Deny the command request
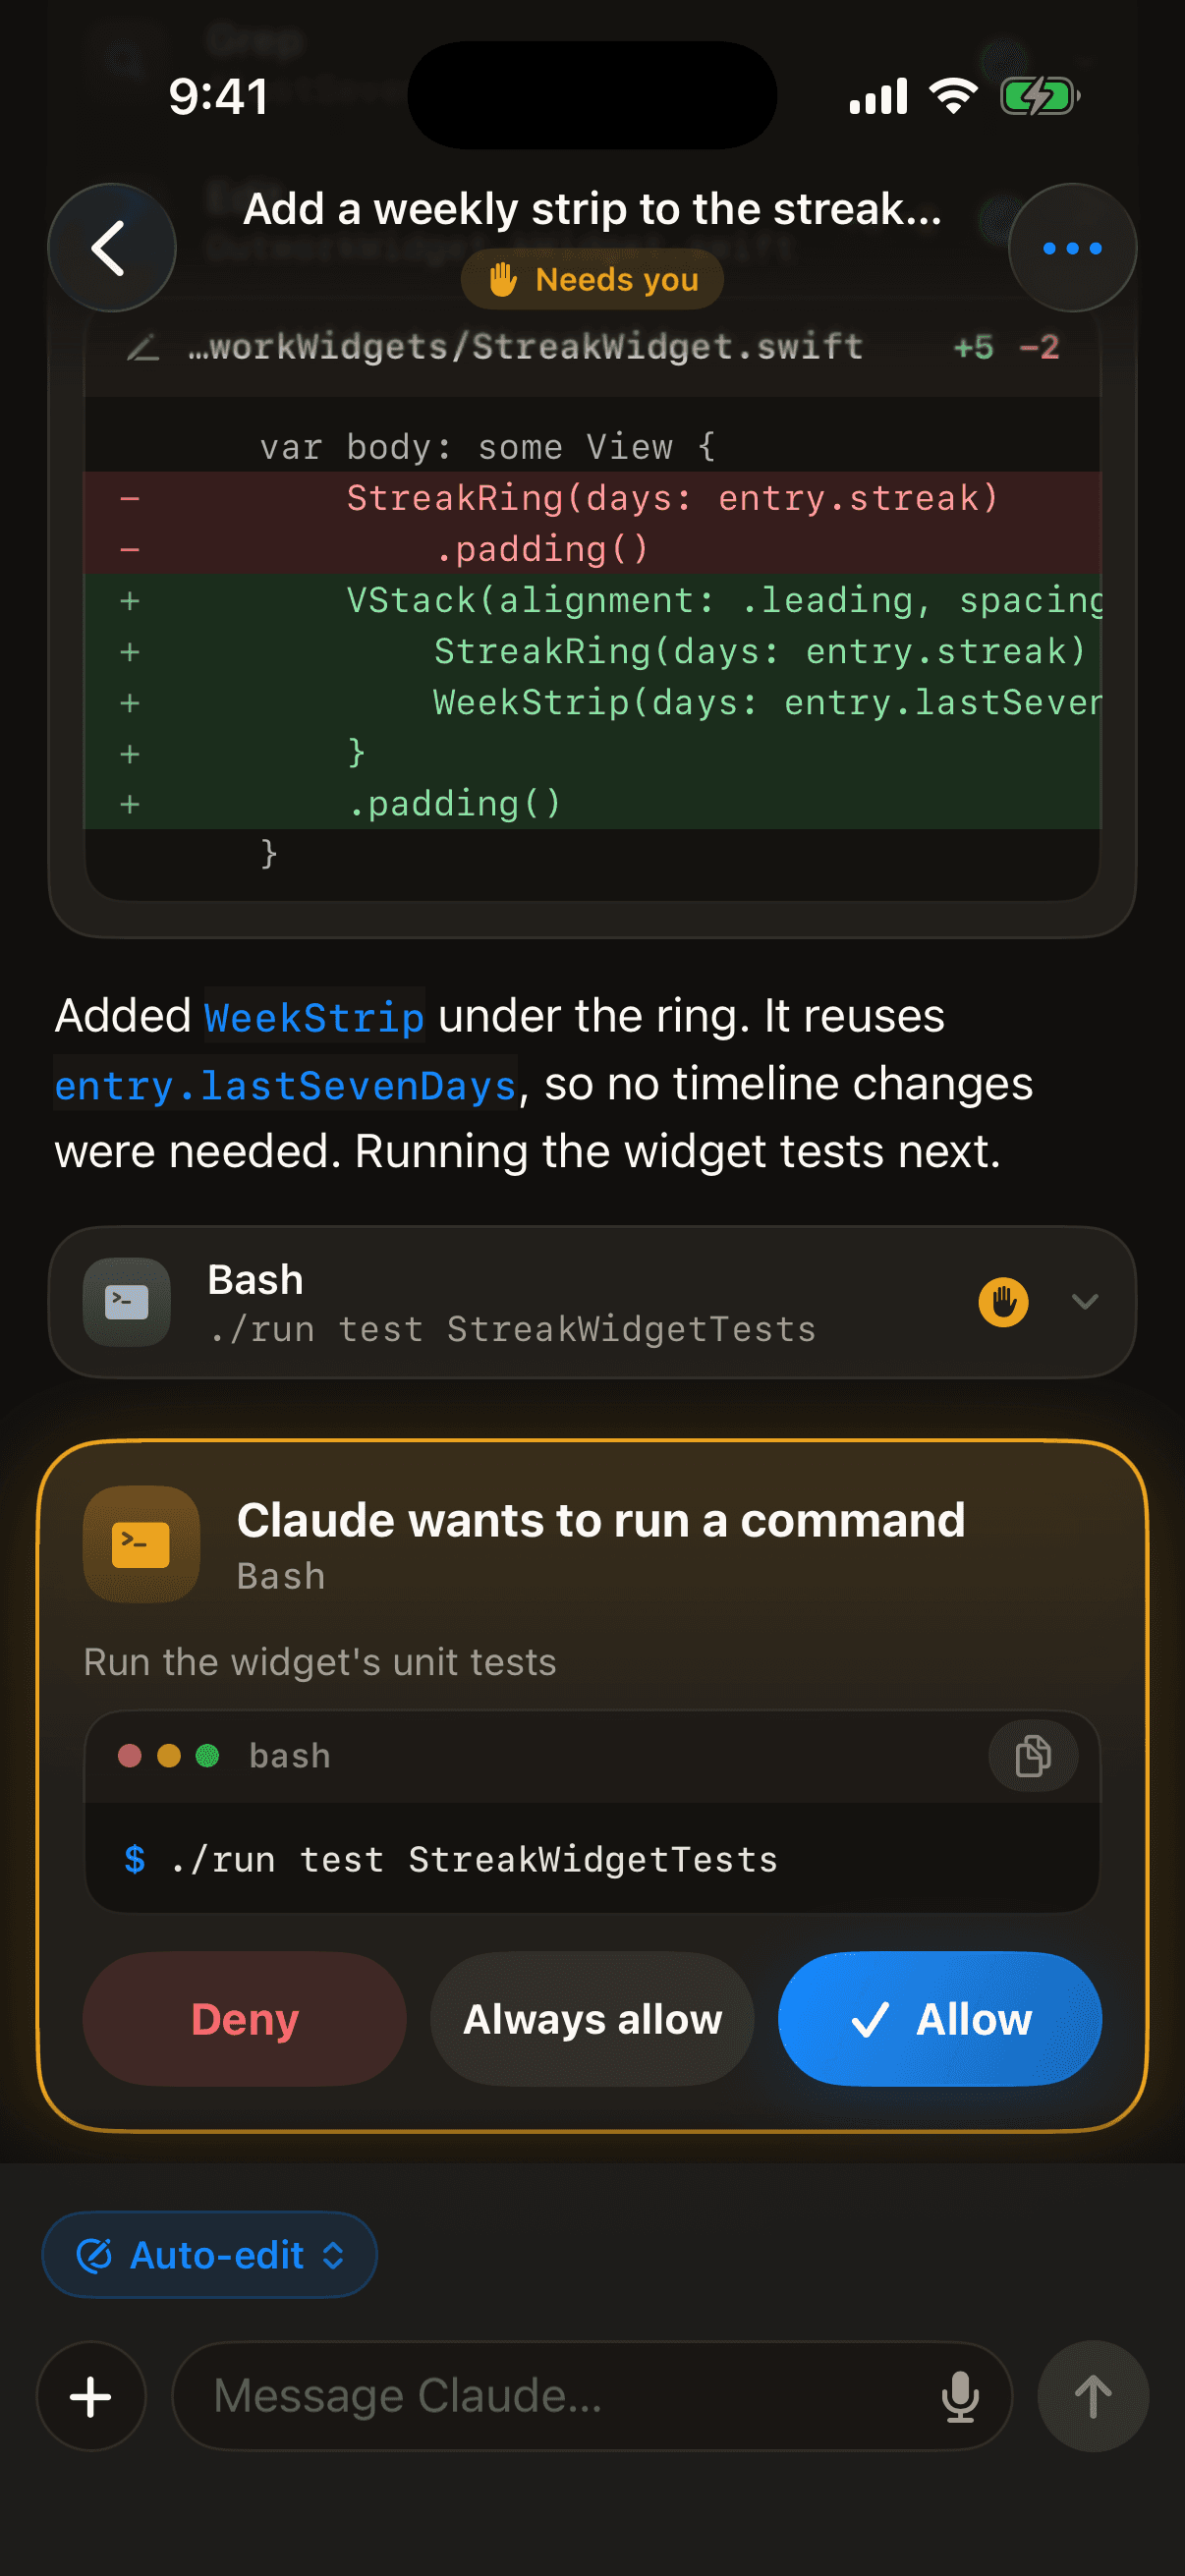This screenshot has height=2576, width=1185. coord(245,2019)
